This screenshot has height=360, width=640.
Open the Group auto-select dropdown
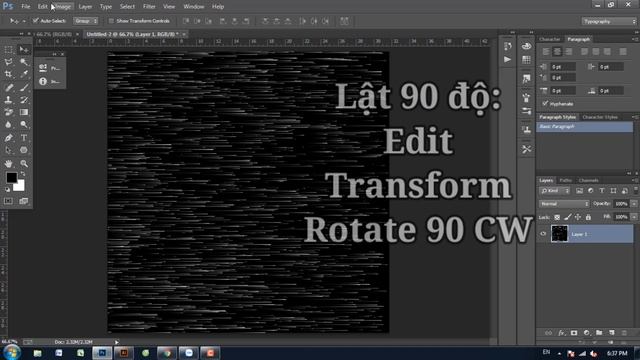tap(85, 21)
